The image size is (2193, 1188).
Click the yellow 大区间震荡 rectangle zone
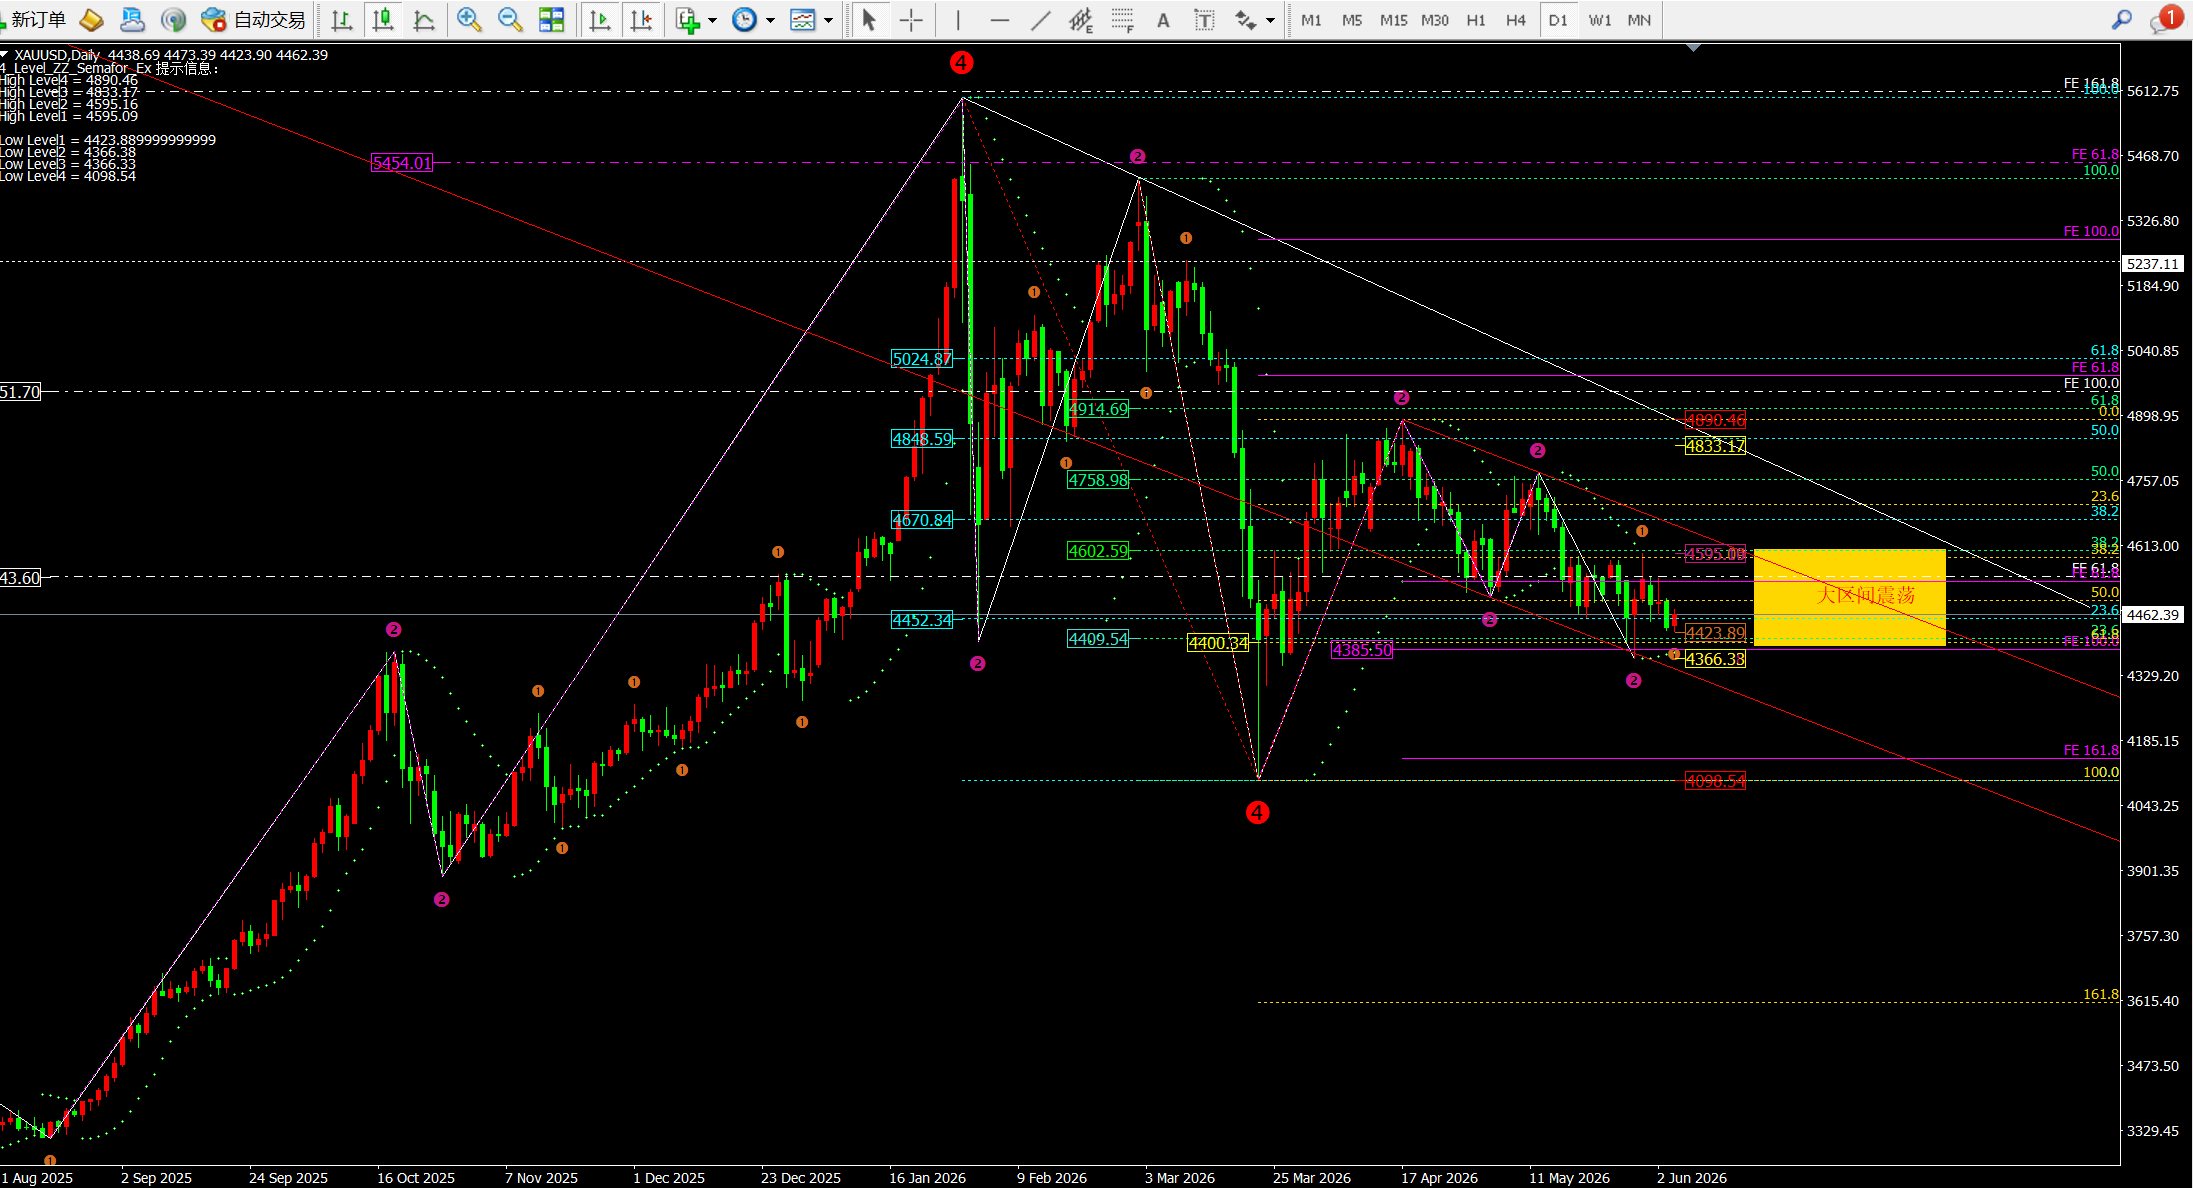coord(1849,597)
